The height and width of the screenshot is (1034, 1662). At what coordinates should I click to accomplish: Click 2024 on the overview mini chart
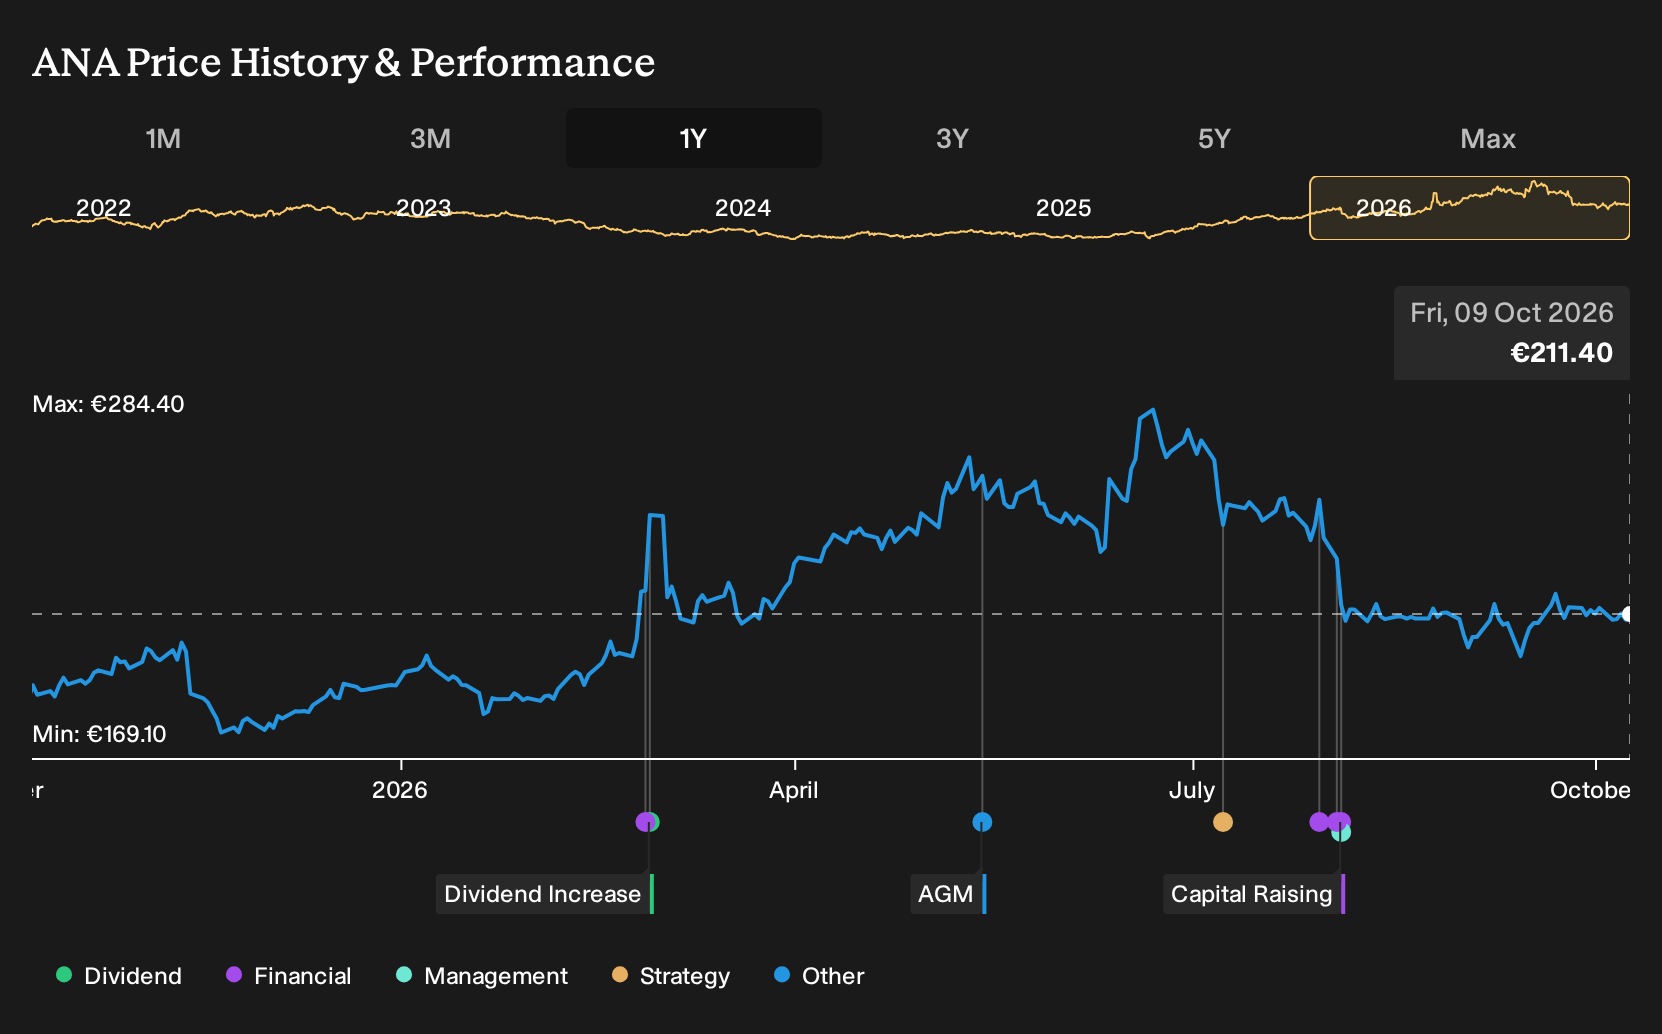click(x=743, y=208)
